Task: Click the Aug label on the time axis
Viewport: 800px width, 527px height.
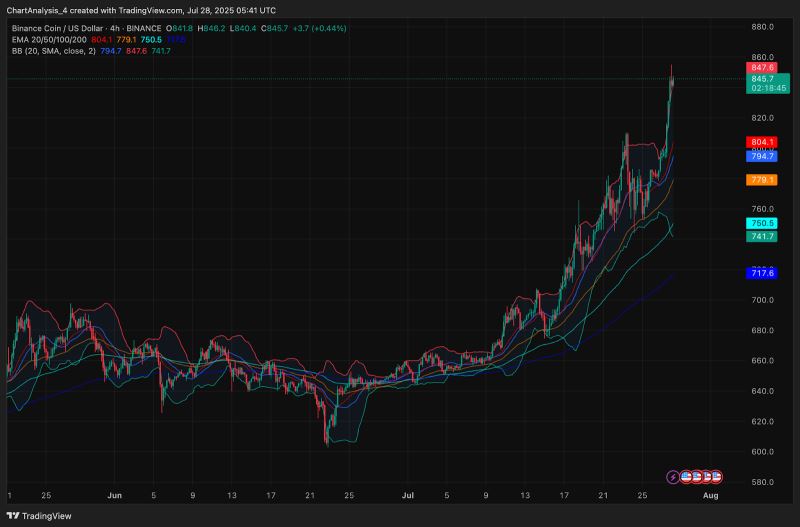Action: [x=710, y=495]
